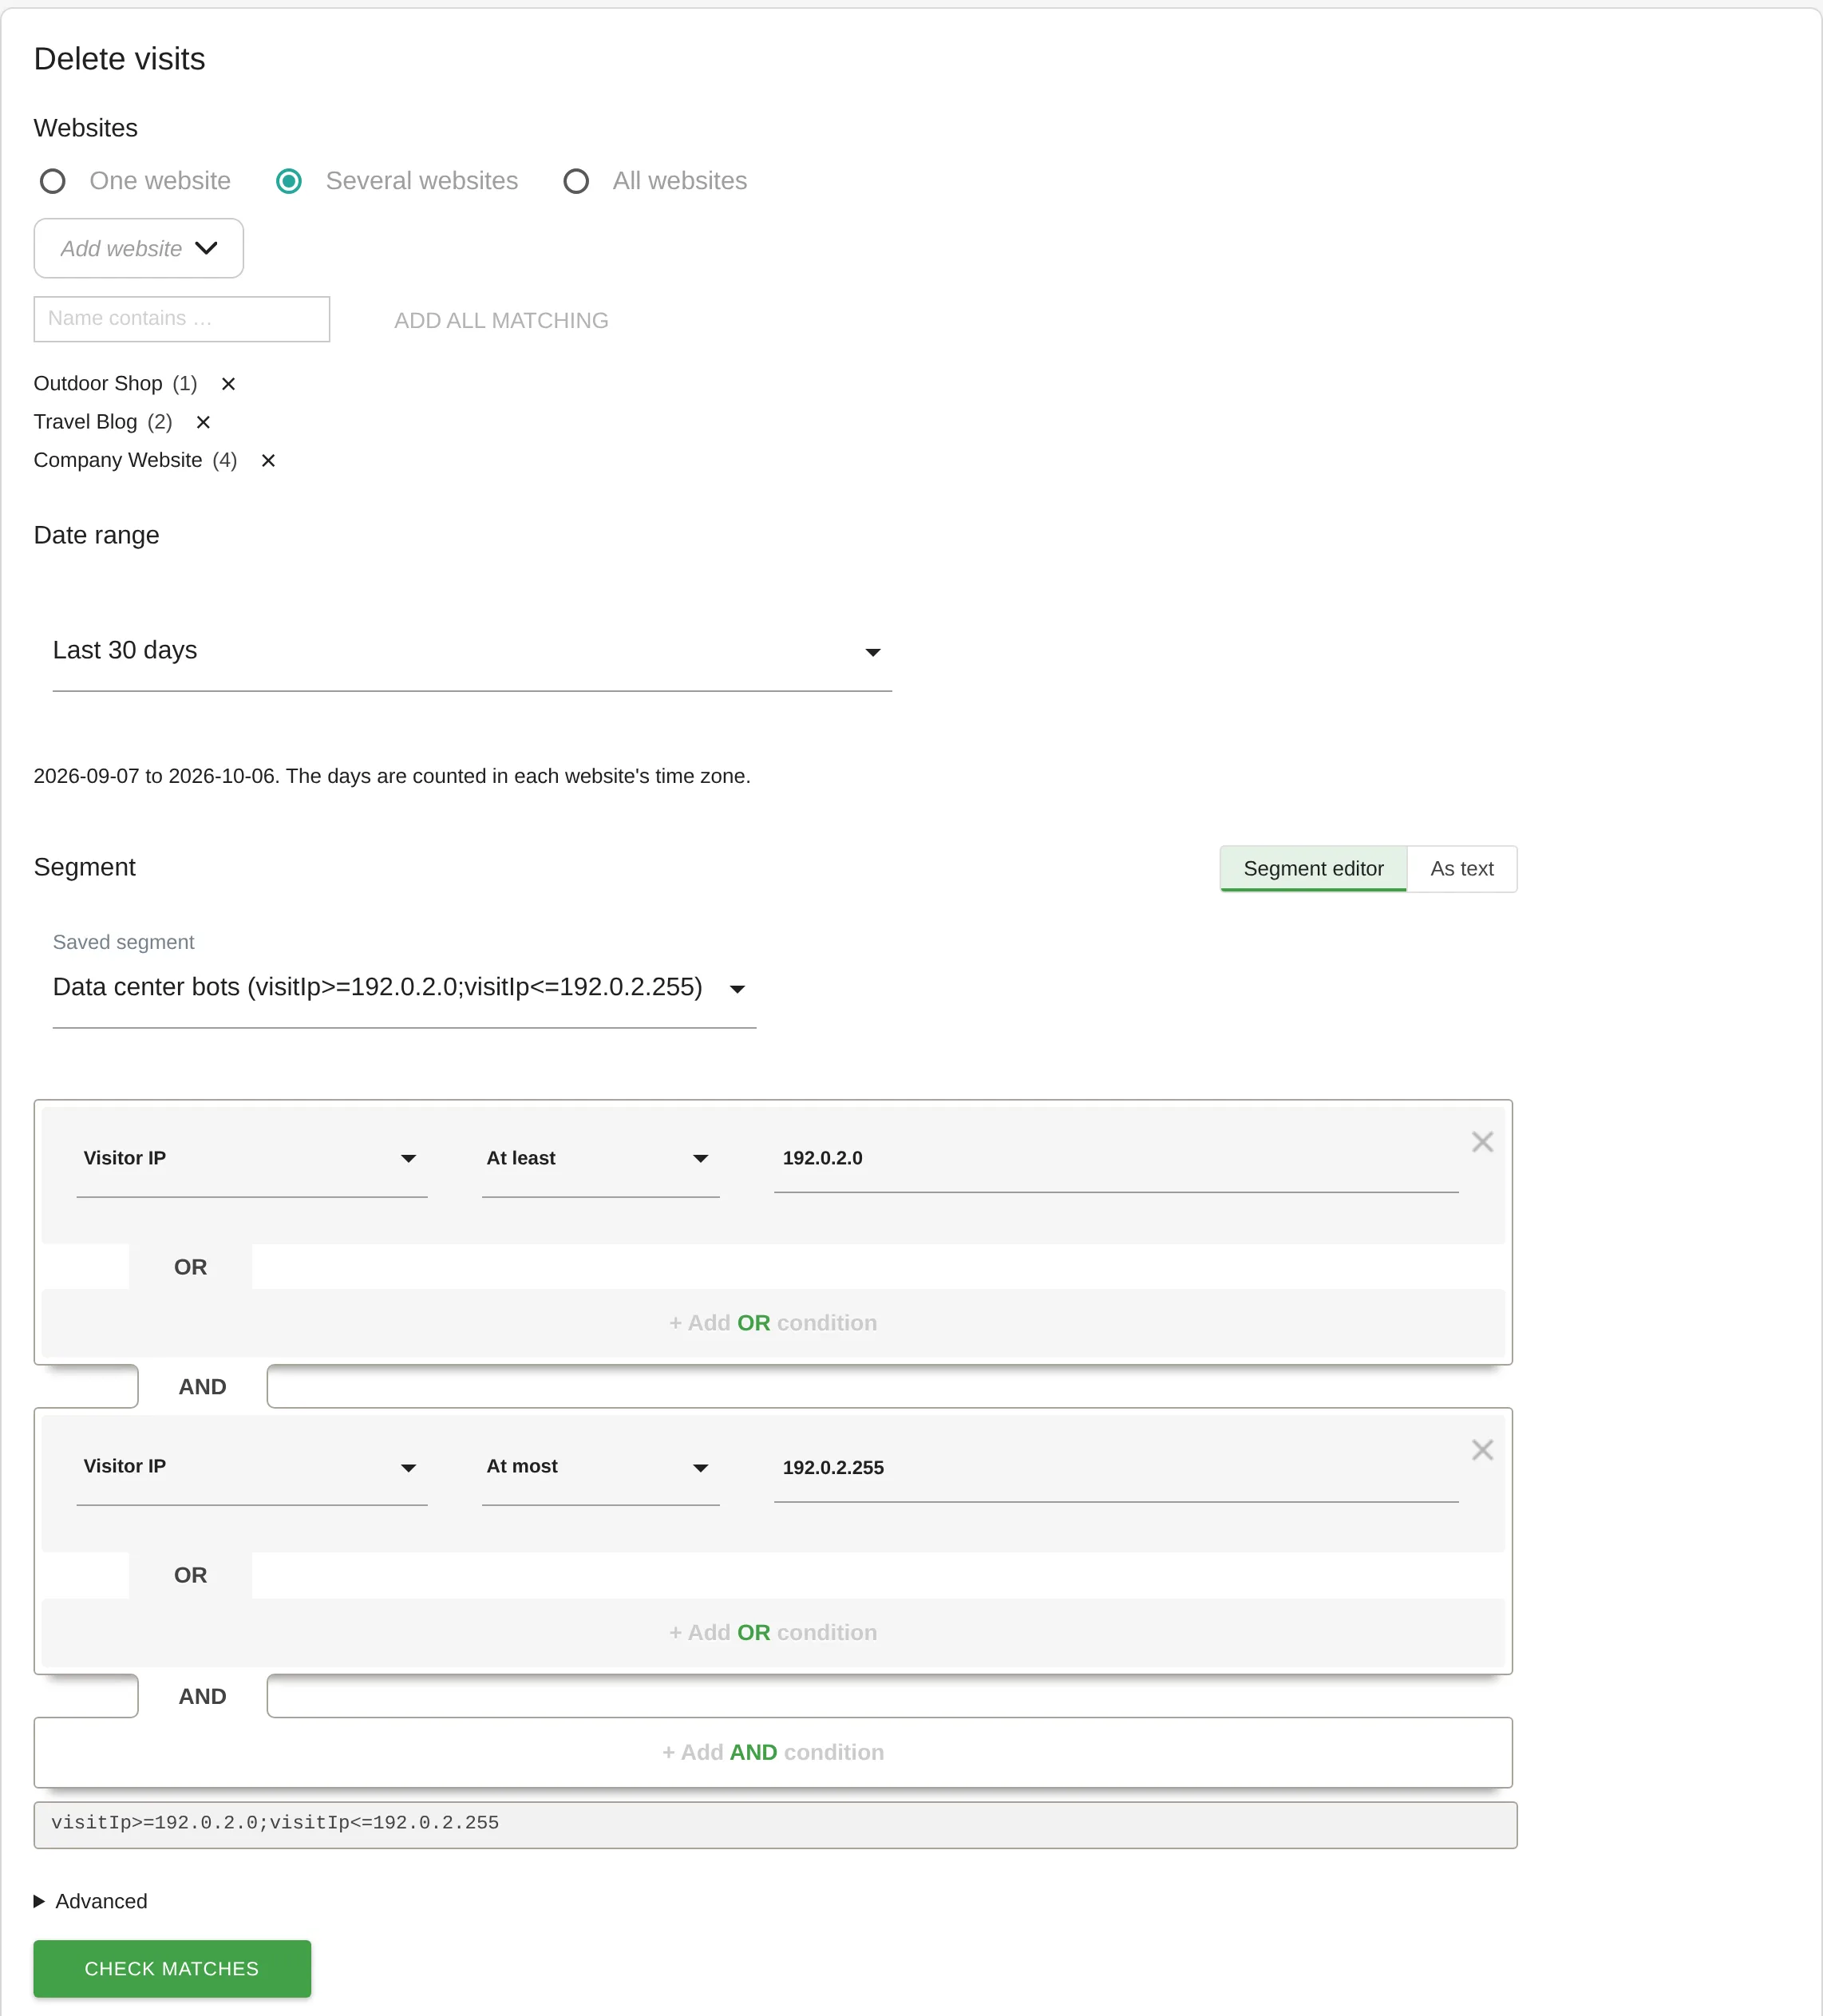The width and height of the screenshot is (1823, 2016).
Task: Click the Check Matches button
Action: coord(172,1968)
